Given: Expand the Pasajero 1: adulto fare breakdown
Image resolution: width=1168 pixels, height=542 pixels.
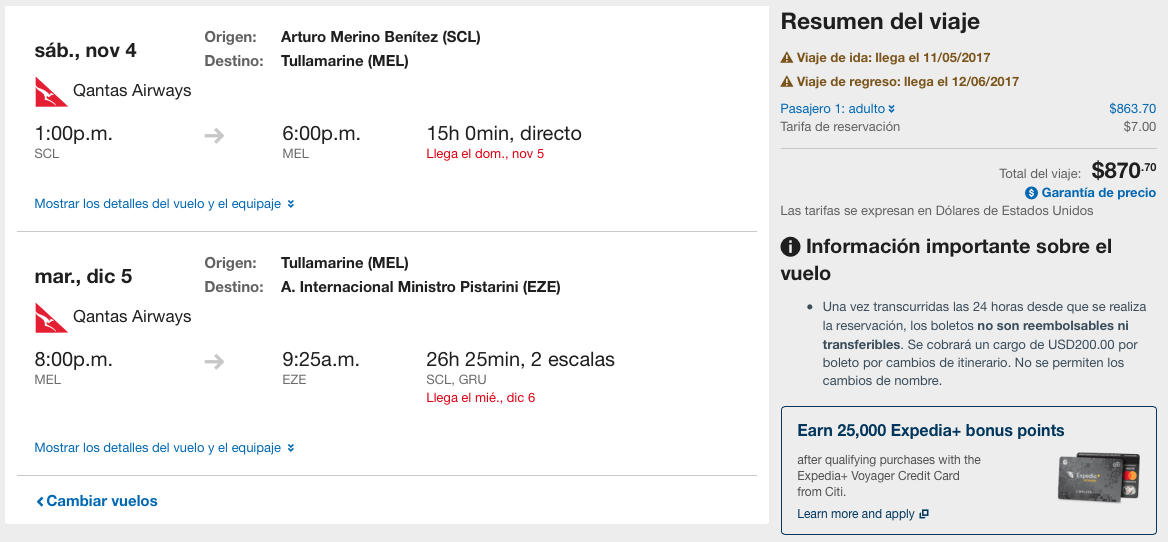Looking at the screenshot, I should pos(838,109).
